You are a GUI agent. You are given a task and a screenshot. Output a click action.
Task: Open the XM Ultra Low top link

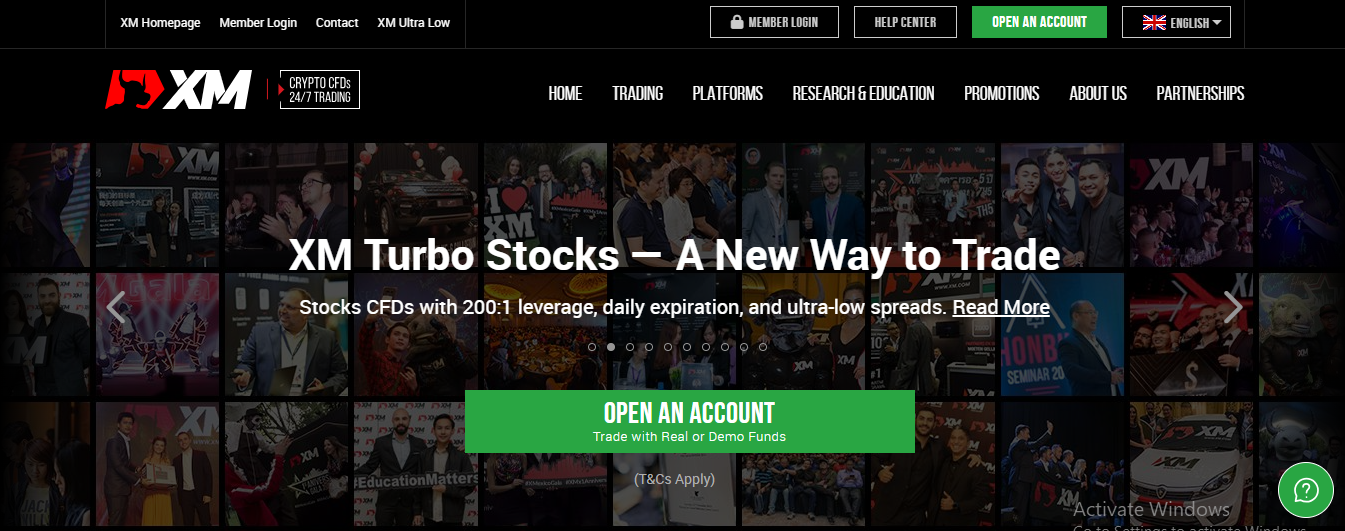coord(414,22)
